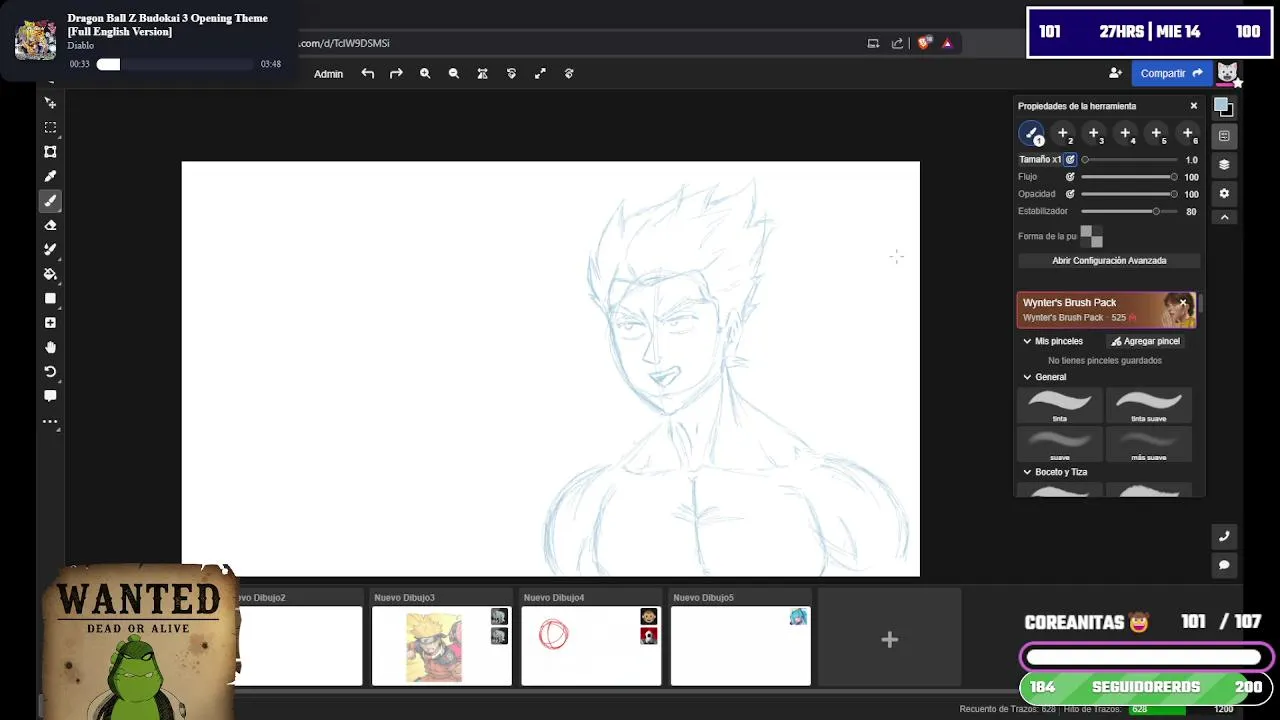The height and width of the screenshot is (720, 1280).
Task: Adjust the Opacidad slider
Action: tap(1130, 194)
